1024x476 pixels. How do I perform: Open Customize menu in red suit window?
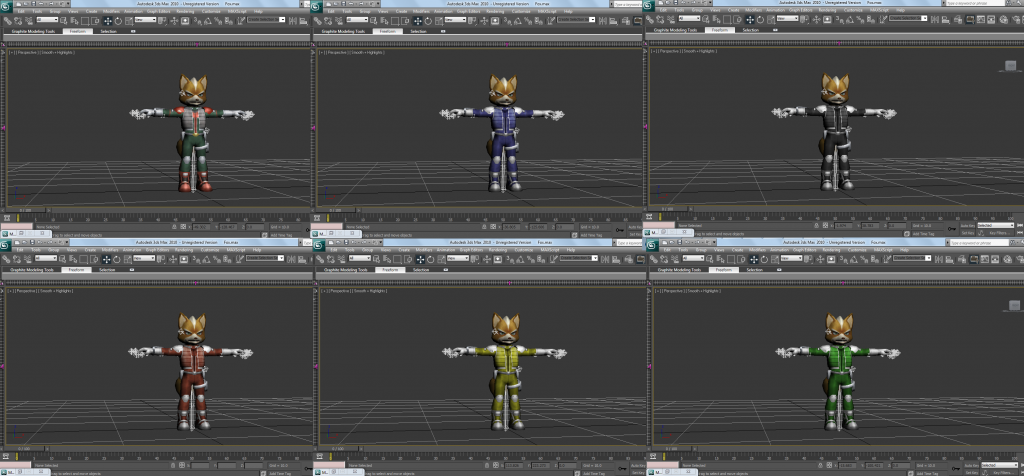pos(210,250)
